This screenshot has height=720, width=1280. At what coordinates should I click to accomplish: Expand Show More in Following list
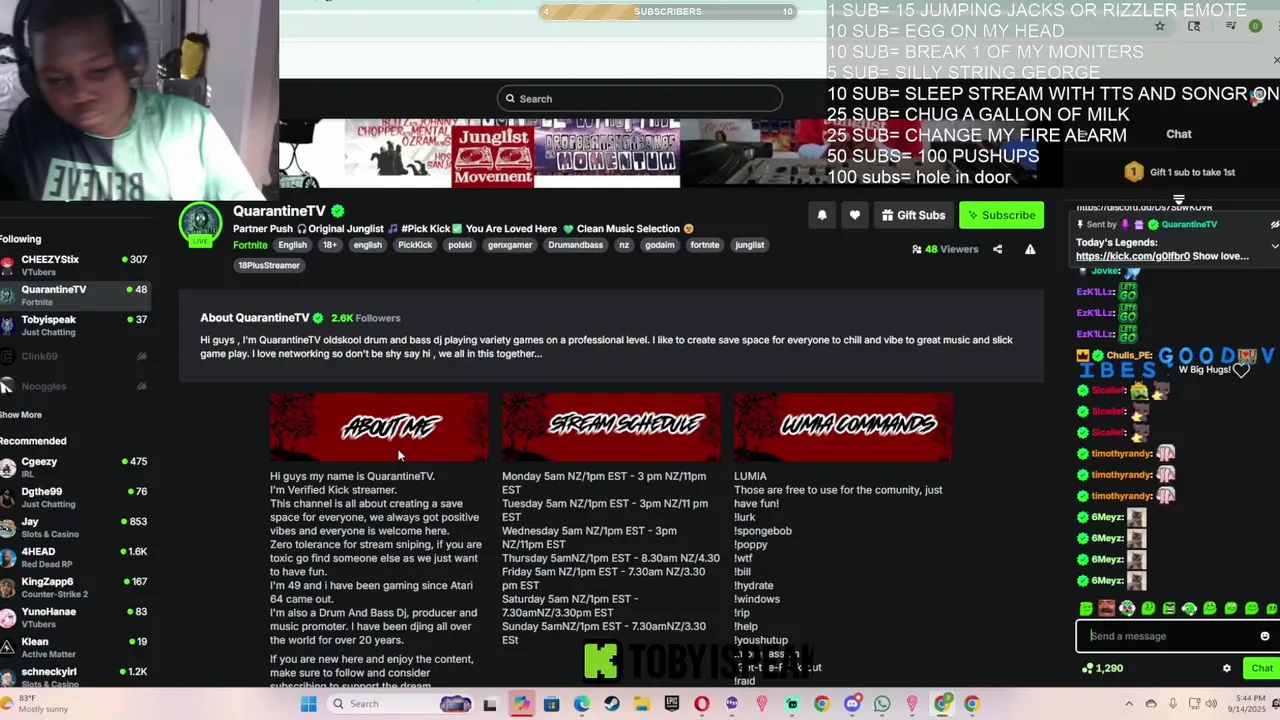(21, 415)
